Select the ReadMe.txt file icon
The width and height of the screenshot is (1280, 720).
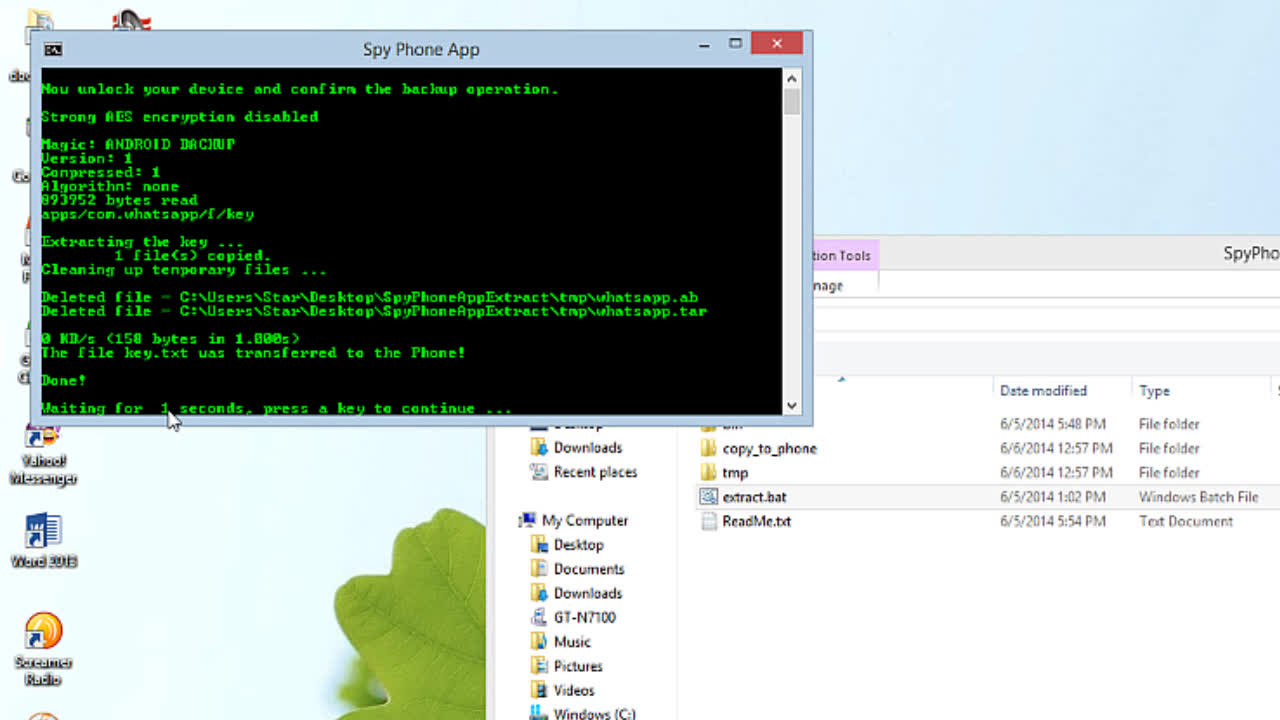(708, 521)
